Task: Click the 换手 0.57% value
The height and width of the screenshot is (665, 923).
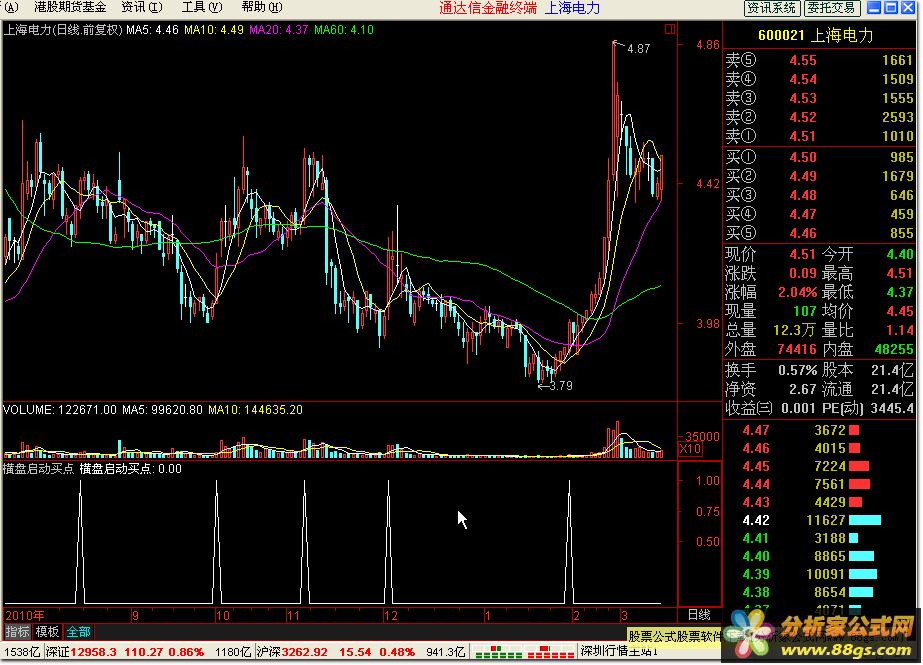Action: pos(798,371)
